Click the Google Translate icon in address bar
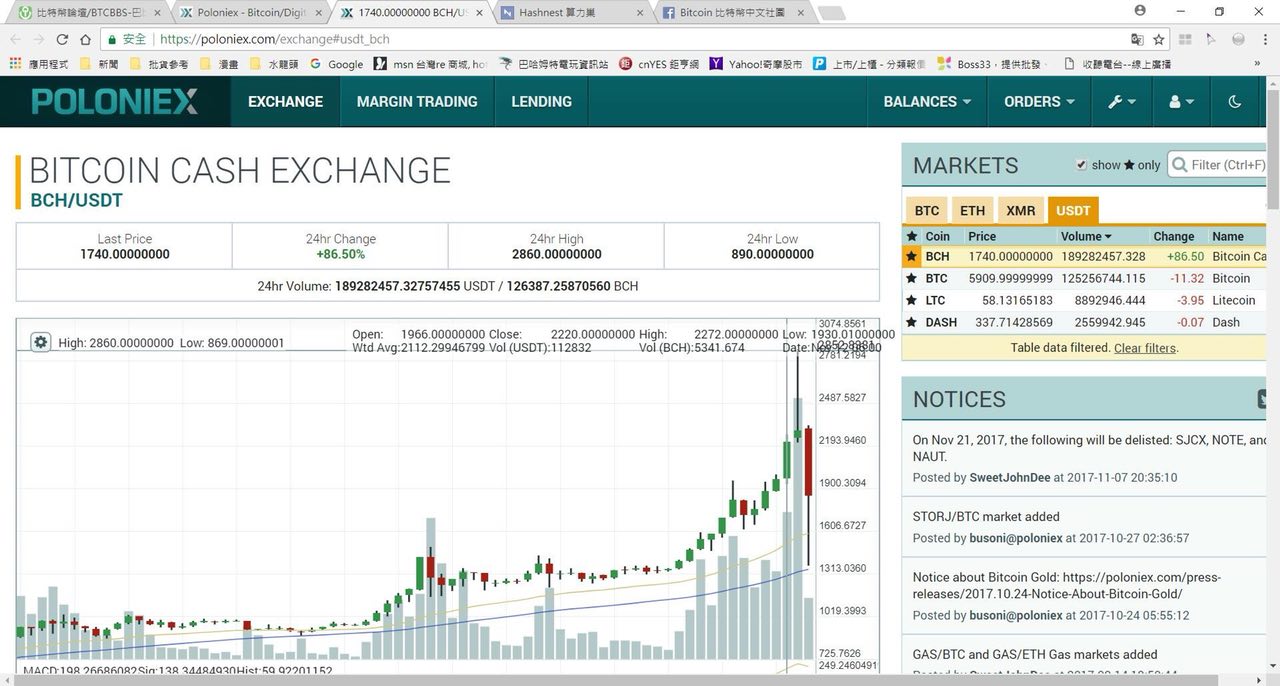 [1137, 39]
